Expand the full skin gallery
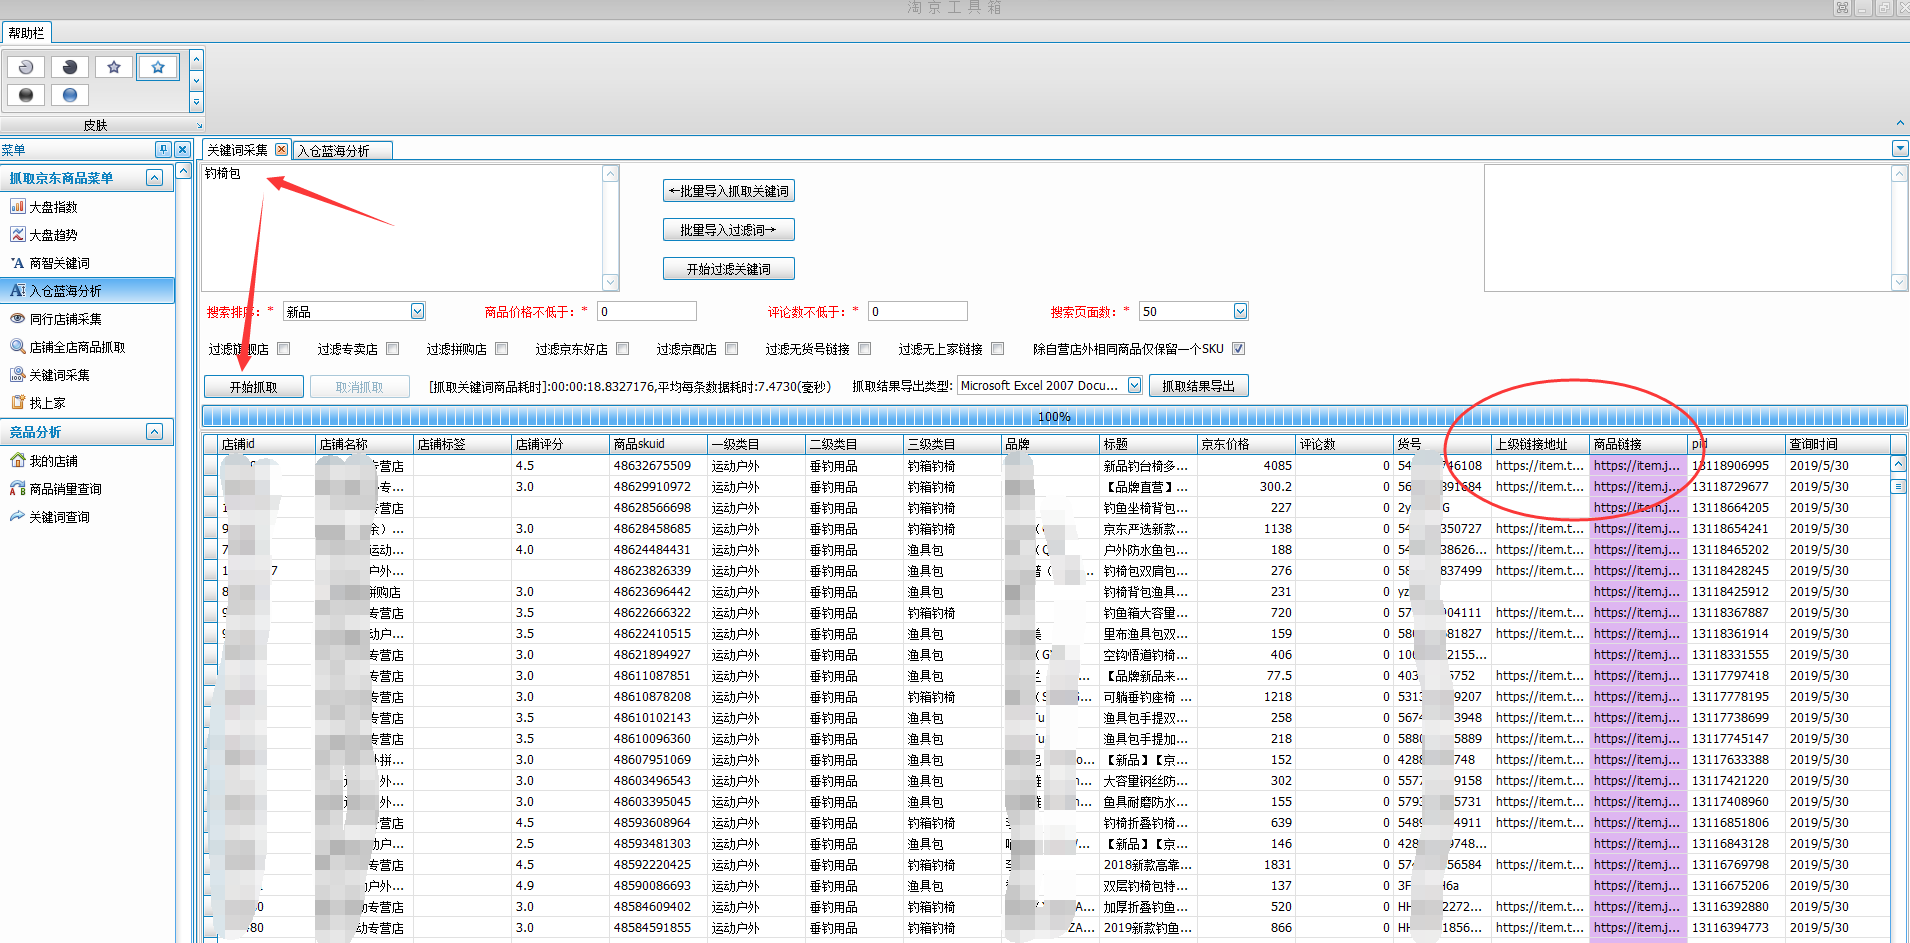The height and width of the screenshot is (943, 1910). pyautogui.click(x=196, y=101)
